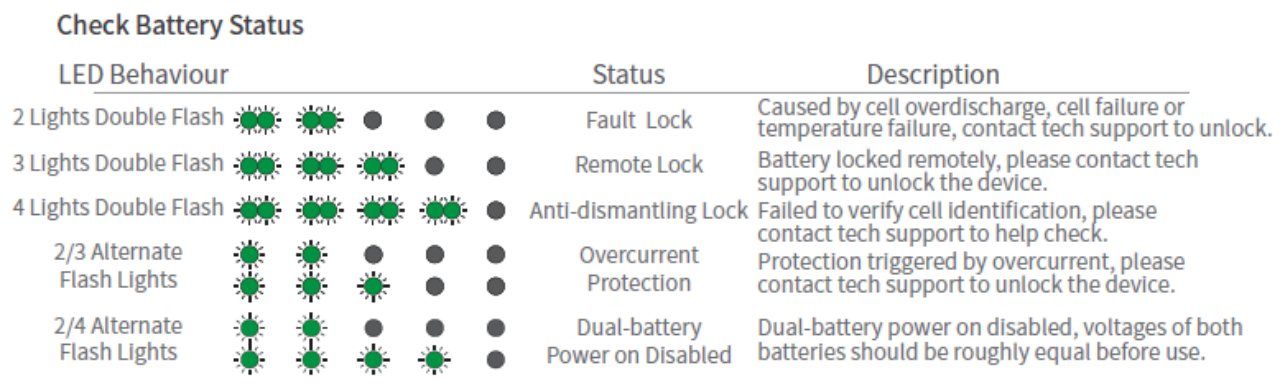Click the Overcurrent Protection status label
Image resolution: width=1280 pixels, height=383 pixels.
(639, 269)
